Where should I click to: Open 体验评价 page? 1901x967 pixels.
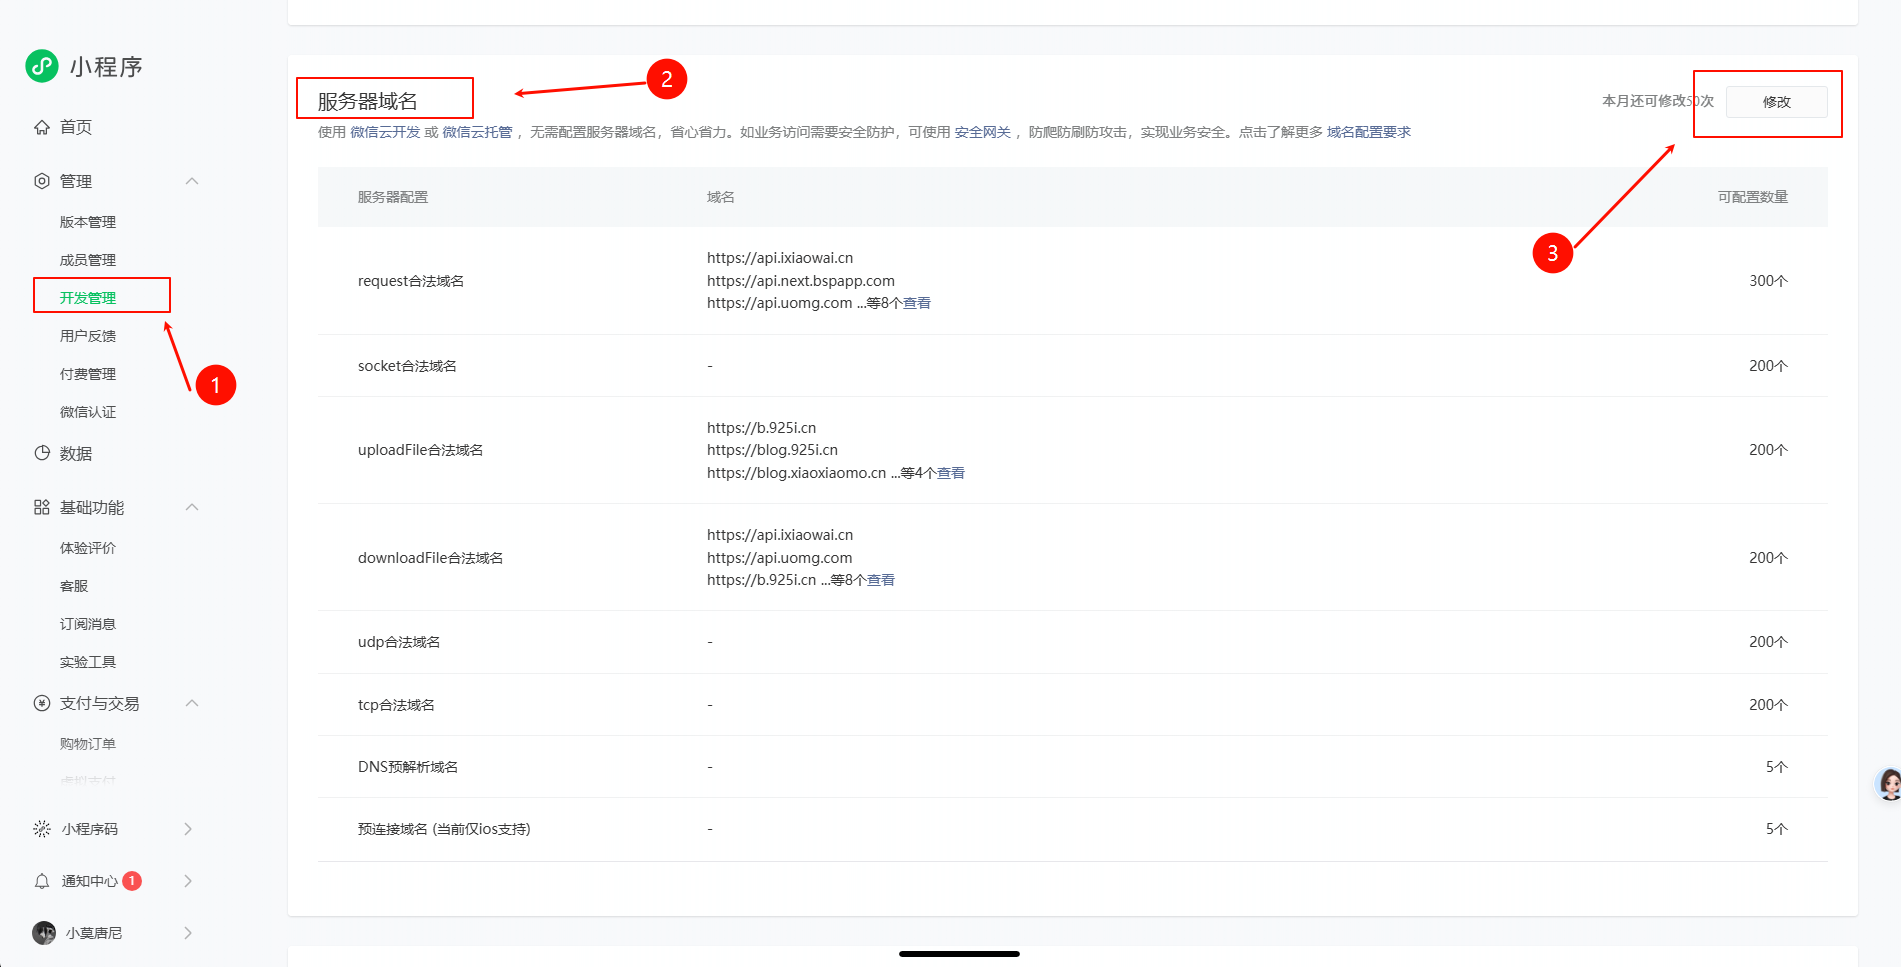[88, 548]
